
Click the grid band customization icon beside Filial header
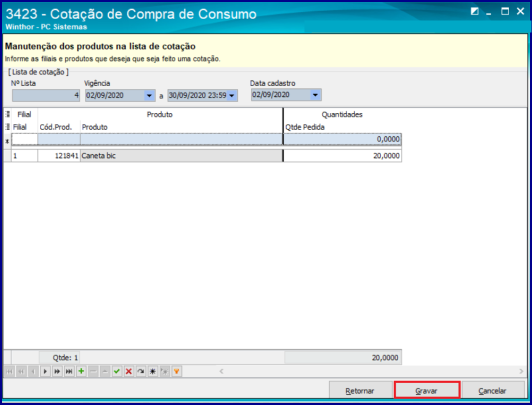coord(7,114)
